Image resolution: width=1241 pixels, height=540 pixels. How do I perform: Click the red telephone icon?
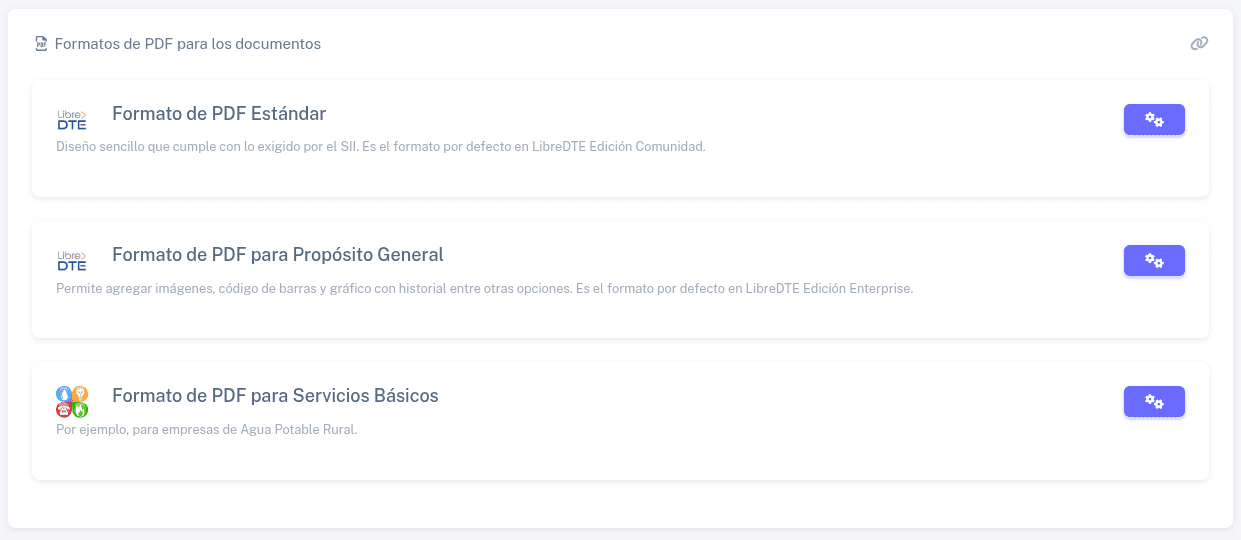pos(64,409)
